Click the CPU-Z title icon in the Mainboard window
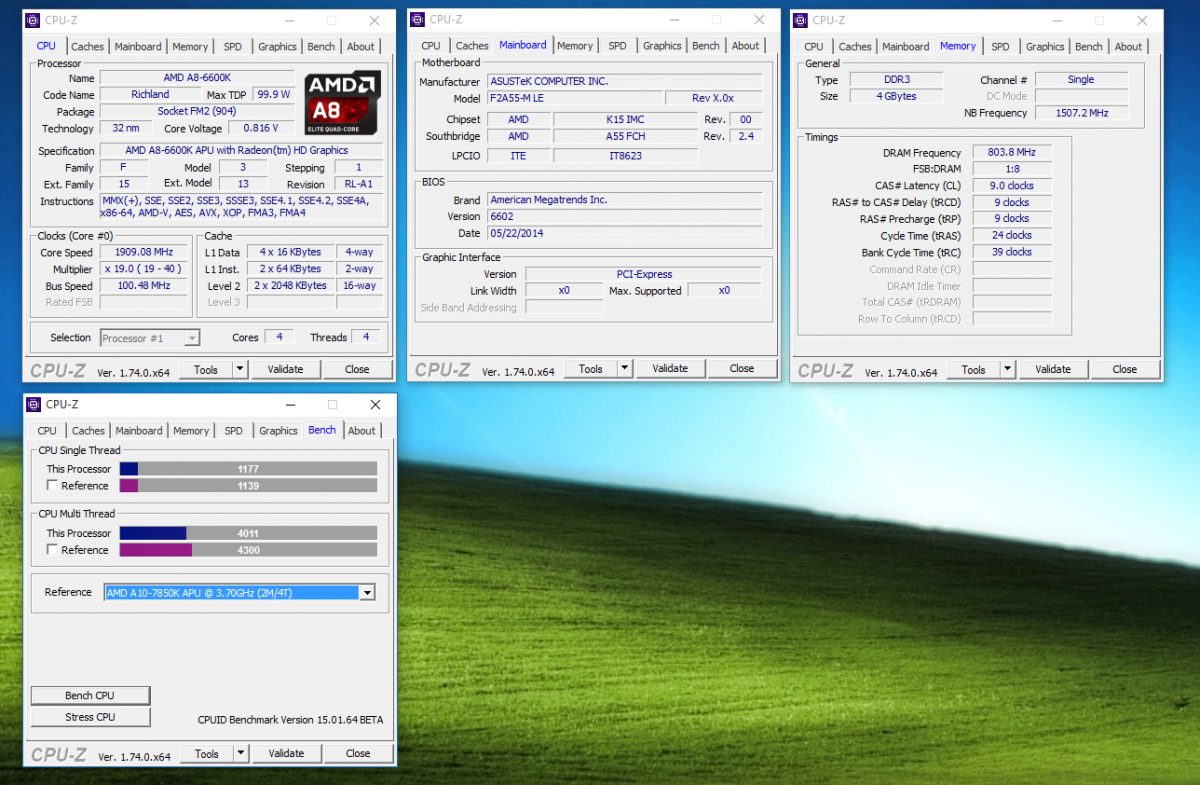This screenshot has height=785, width=1200. tap(417, 19)
